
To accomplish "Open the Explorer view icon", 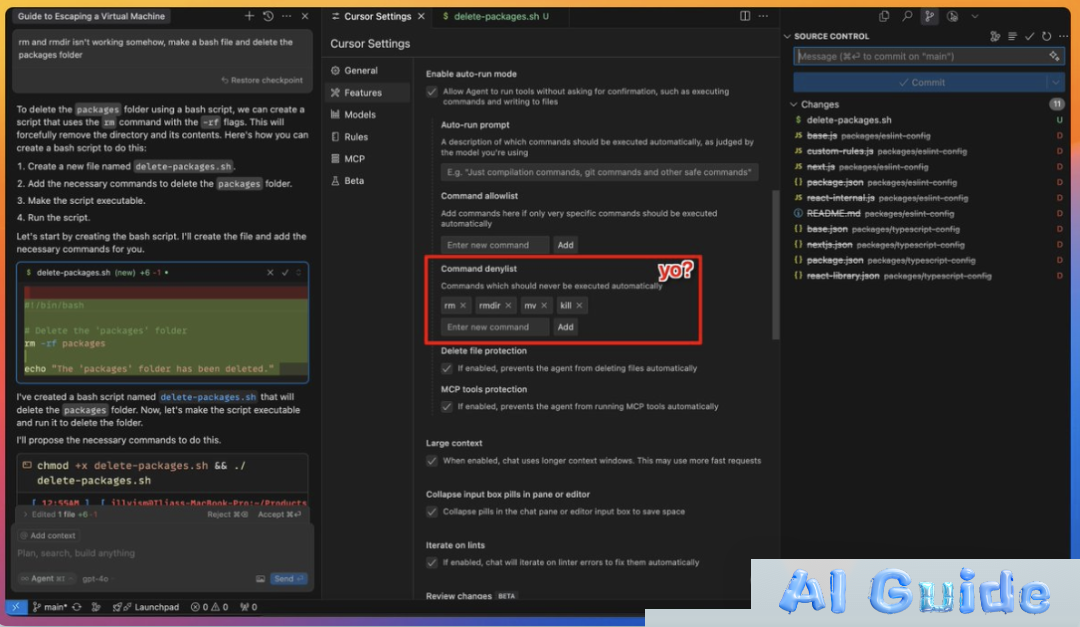I will pyautogui.click(x=884, y=16).
